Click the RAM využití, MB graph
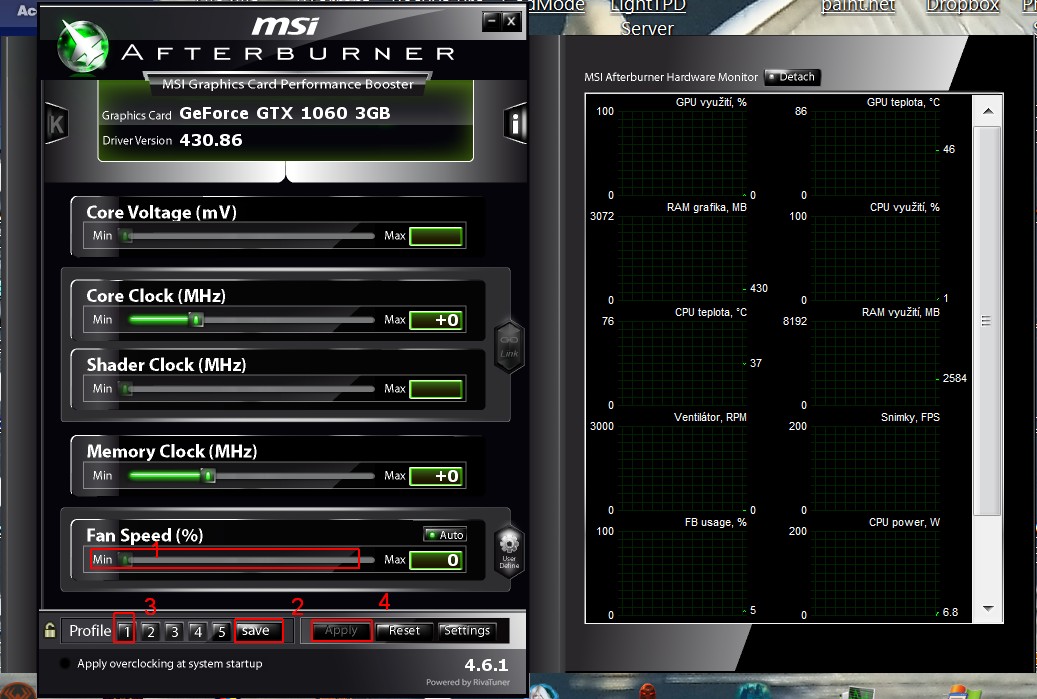Image resolution: width=1037 pixels, height=699 pixels. point(876,363)
